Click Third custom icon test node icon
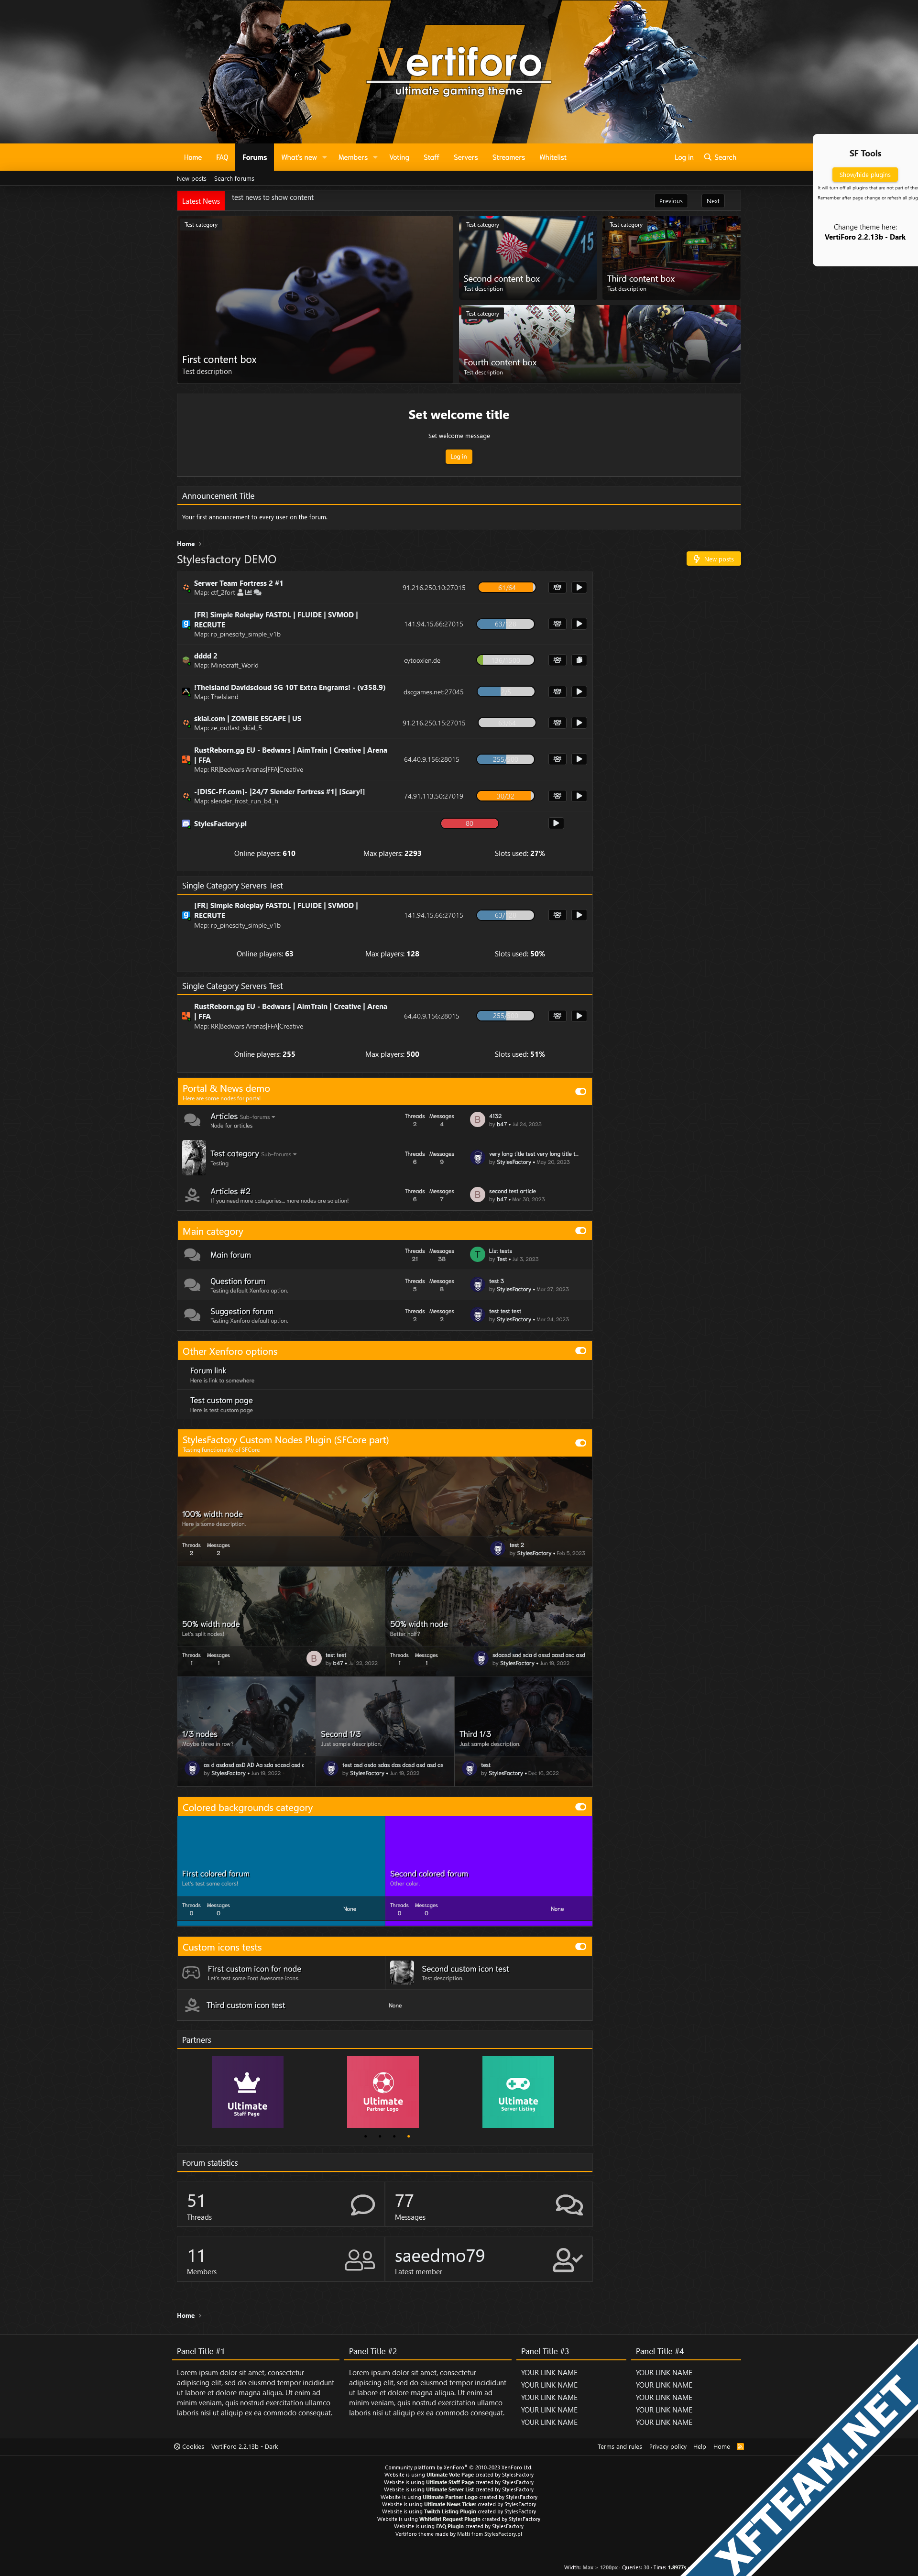Viewport: 918px width, 2576px height. [x=192, y=2005]
